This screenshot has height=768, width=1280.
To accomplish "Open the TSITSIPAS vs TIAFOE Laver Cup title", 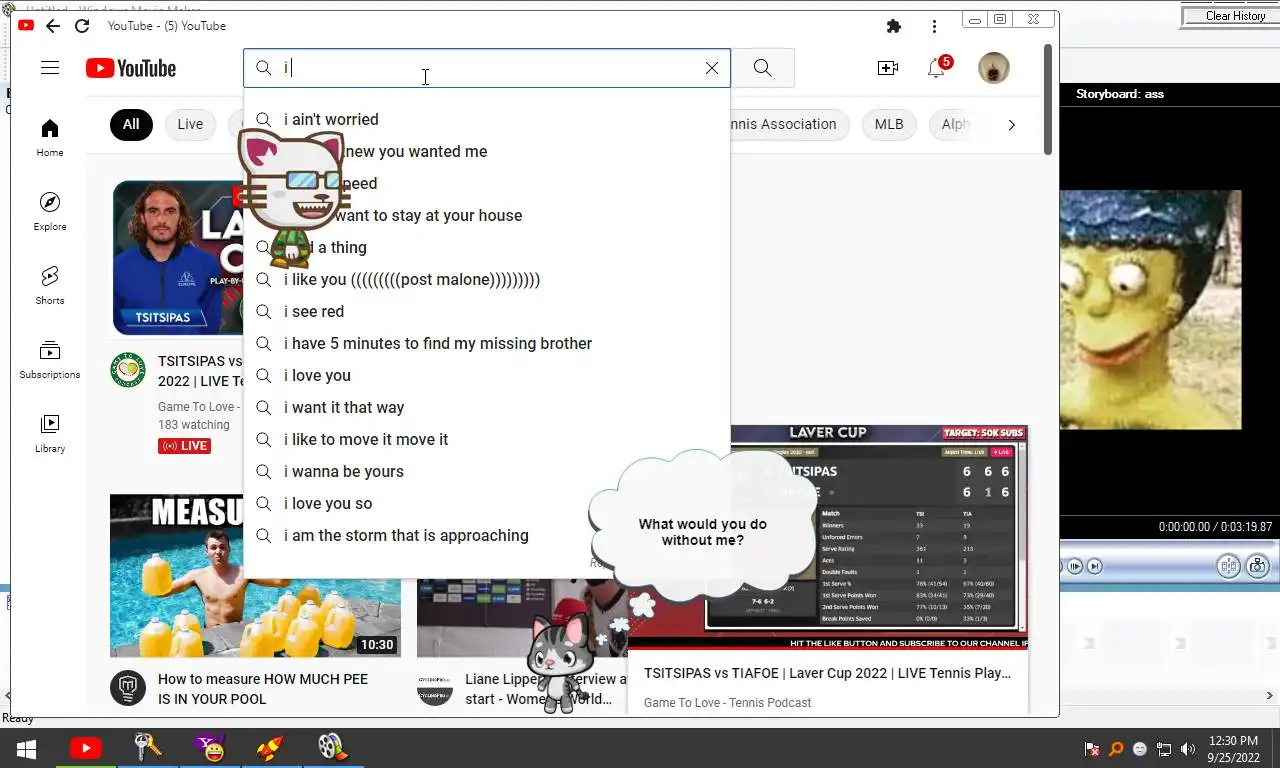I will 827,673.
